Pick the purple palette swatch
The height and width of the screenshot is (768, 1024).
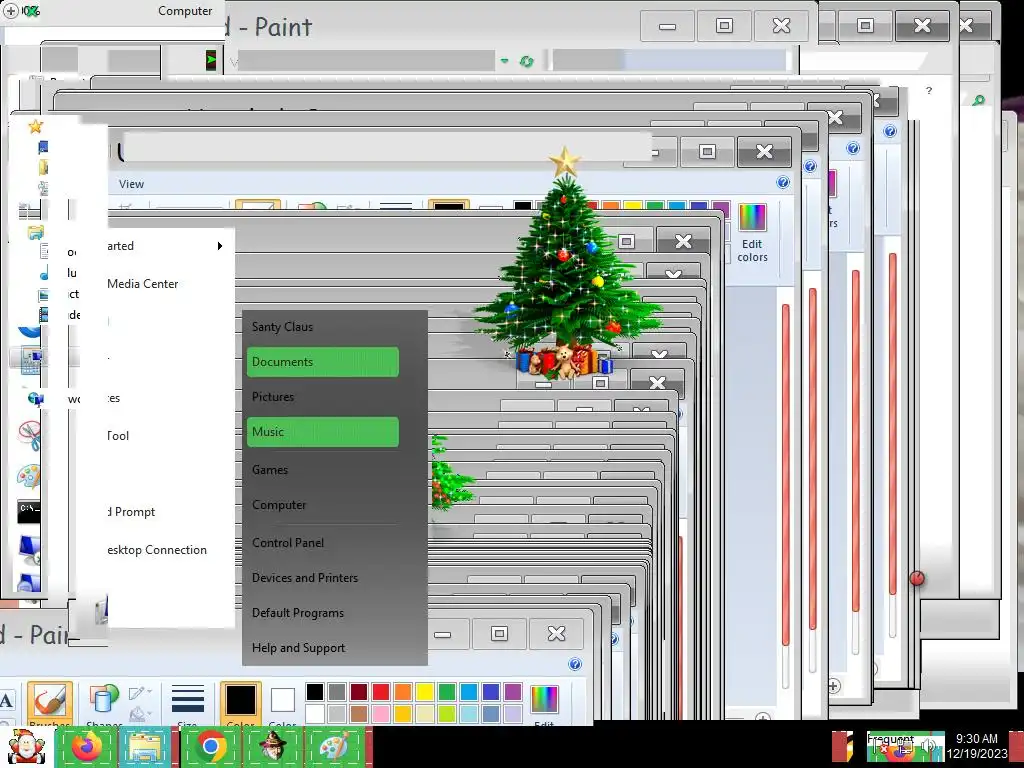click(x=513, y=692)
